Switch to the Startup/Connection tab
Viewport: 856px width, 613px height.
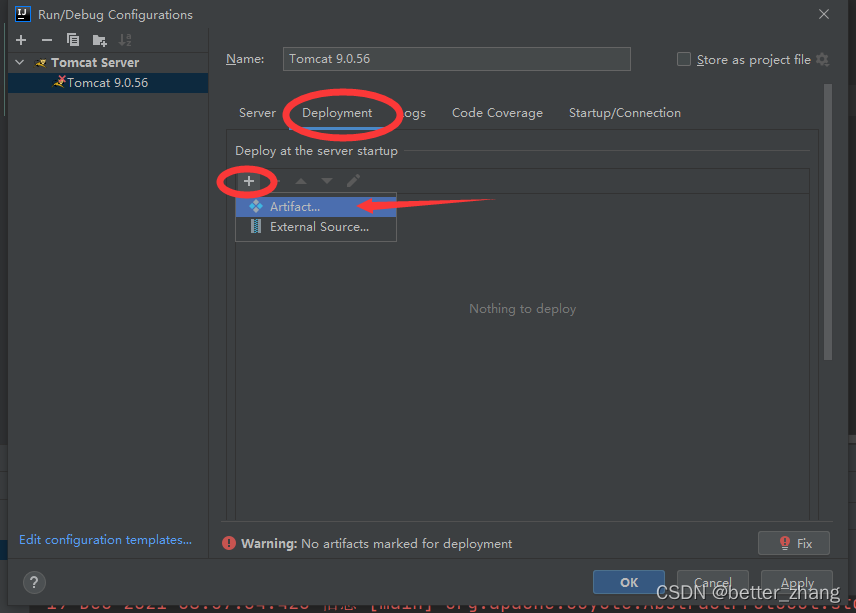click(625, 113)
